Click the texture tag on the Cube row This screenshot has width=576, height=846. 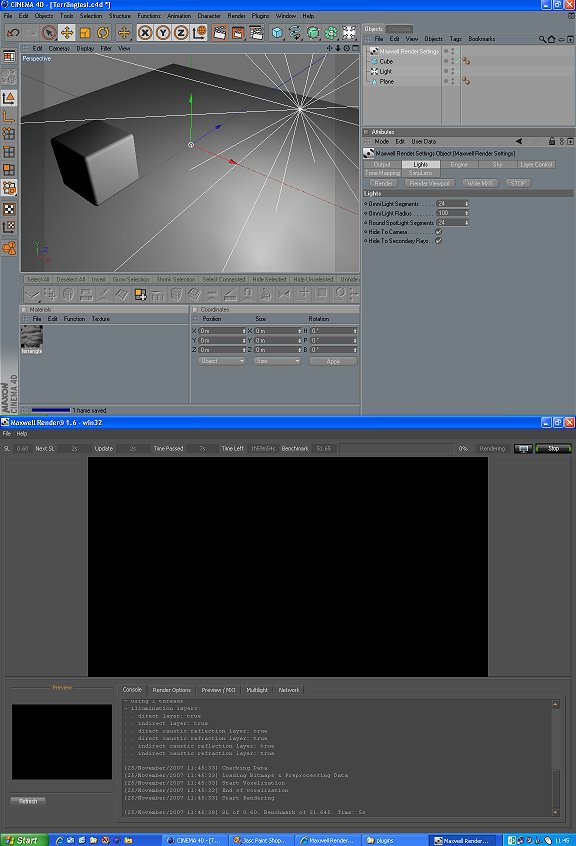click(466, 62)
